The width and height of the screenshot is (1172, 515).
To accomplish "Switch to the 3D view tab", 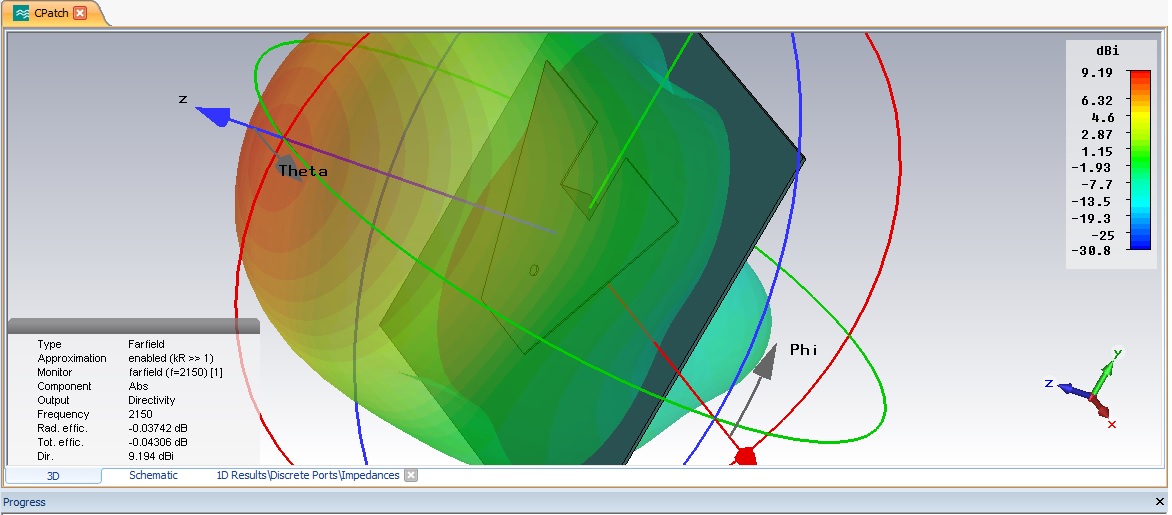I will click(53, 475).
